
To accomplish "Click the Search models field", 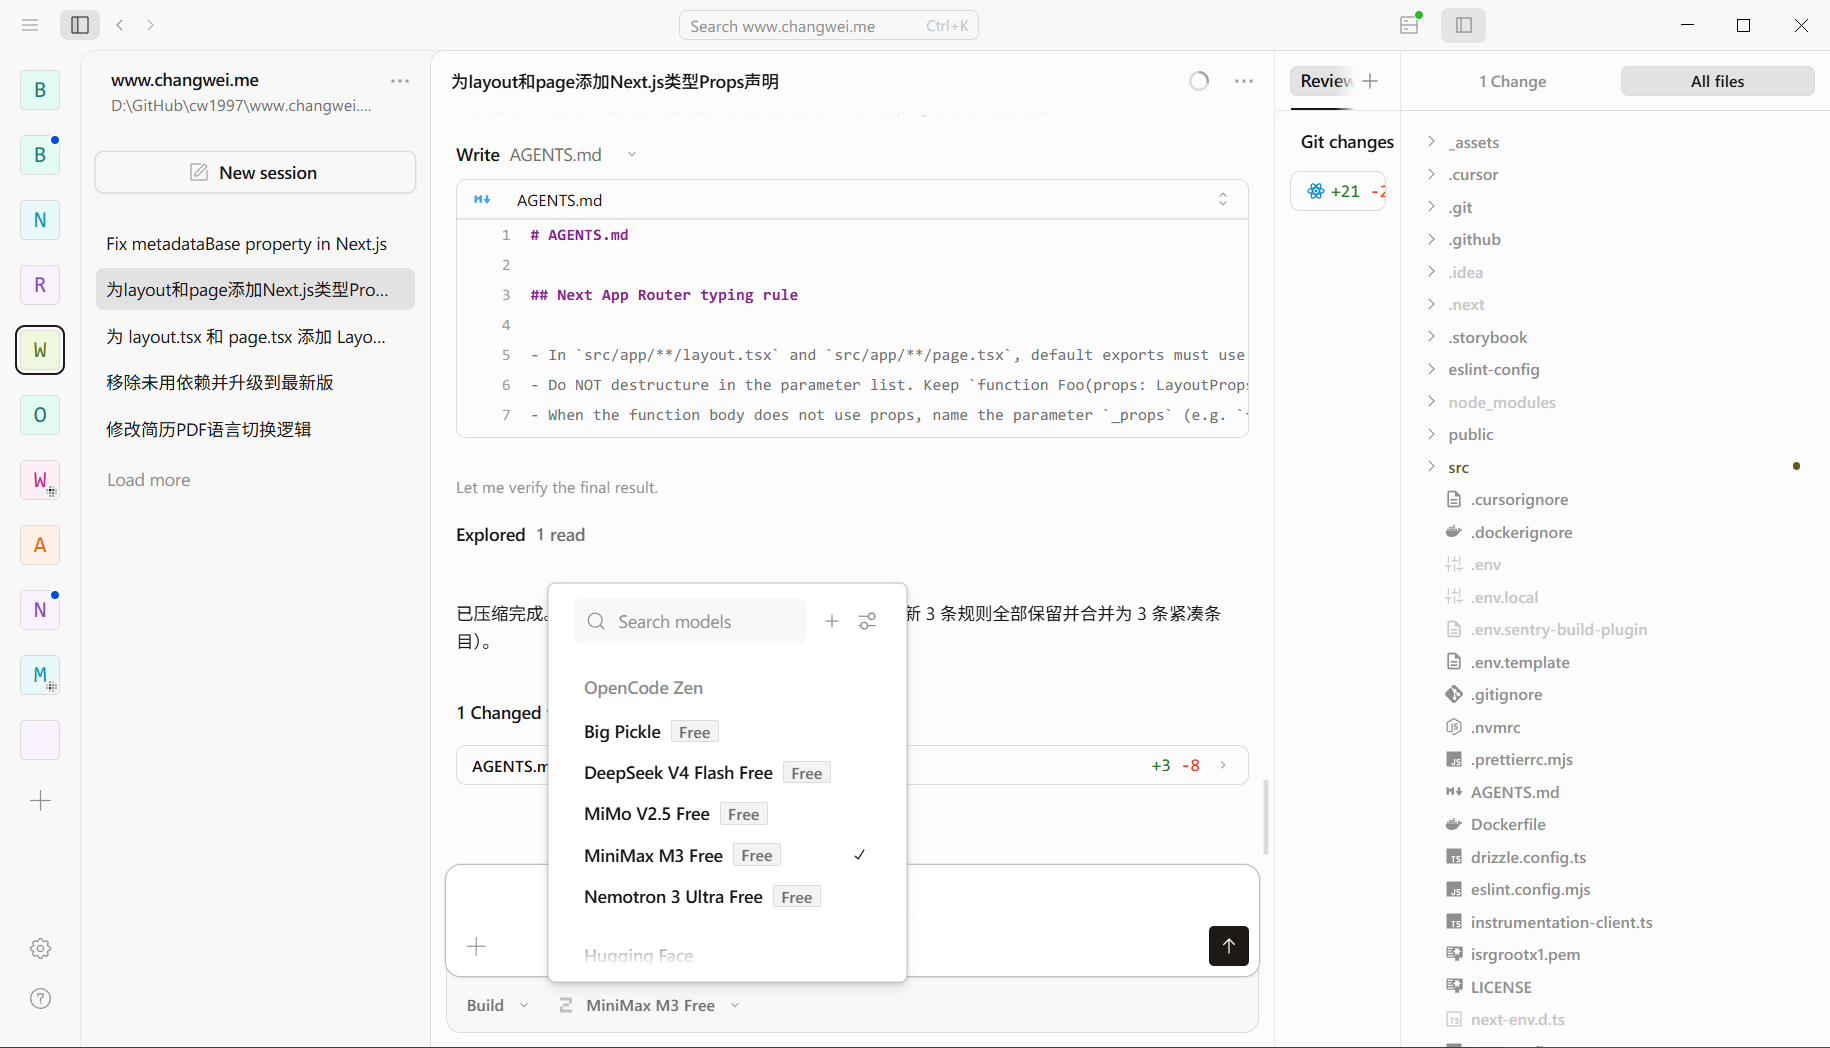I will click(690, 621).
